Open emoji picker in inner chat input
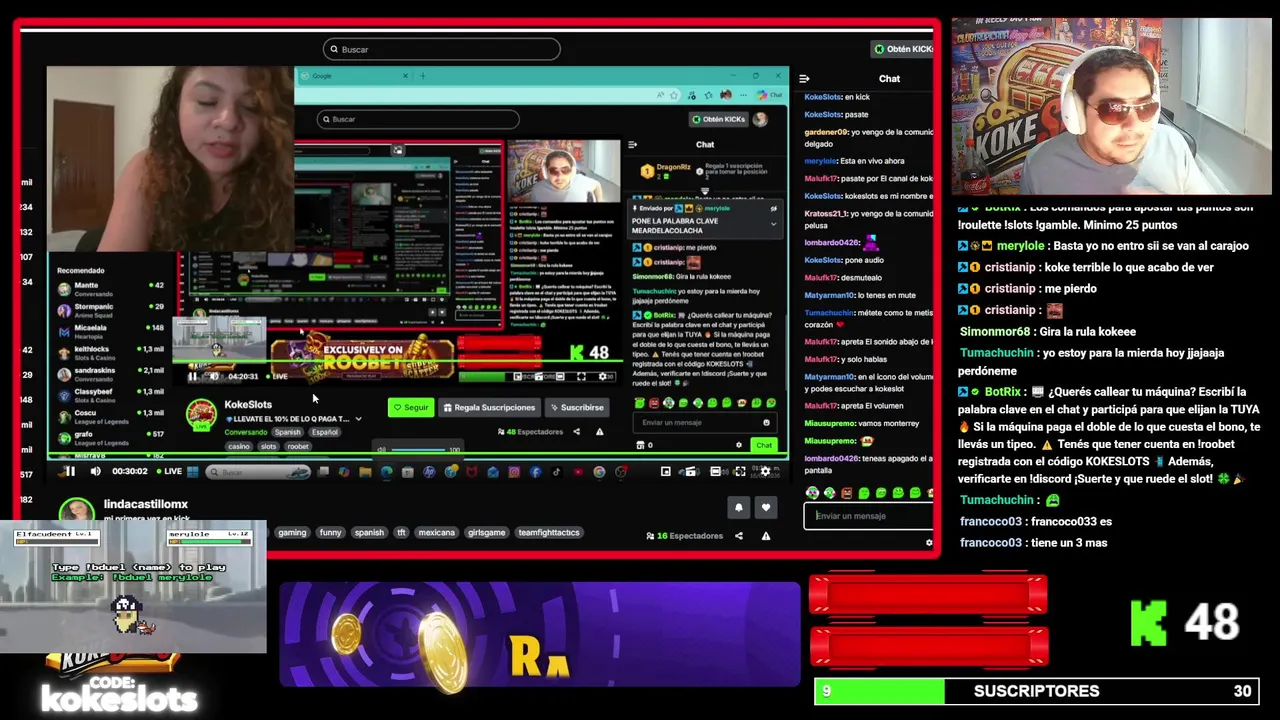 click(x=766, y=422)
